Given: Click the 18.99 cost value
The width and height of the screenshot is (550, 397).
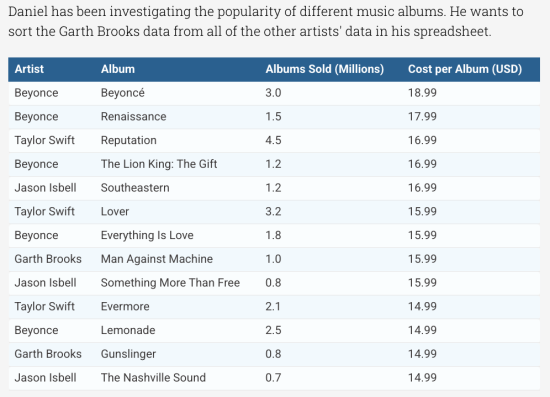Looking at the screenshot, I should pos(422,93).
